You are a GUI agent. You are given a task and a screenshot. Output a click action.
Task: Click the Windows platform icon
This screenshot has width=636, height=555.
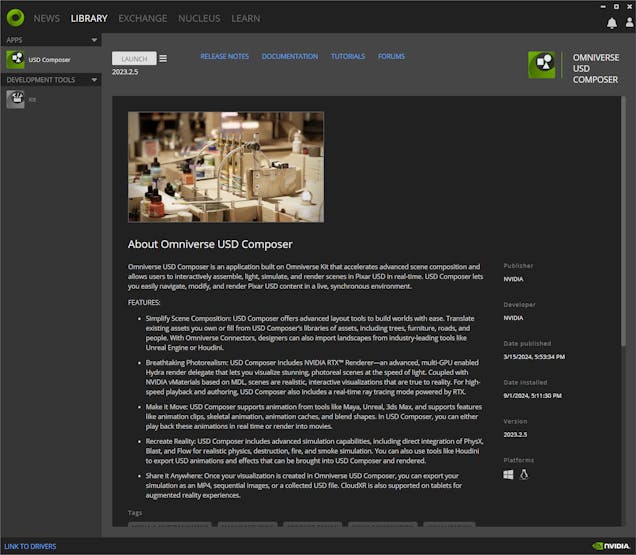(508, 474)
